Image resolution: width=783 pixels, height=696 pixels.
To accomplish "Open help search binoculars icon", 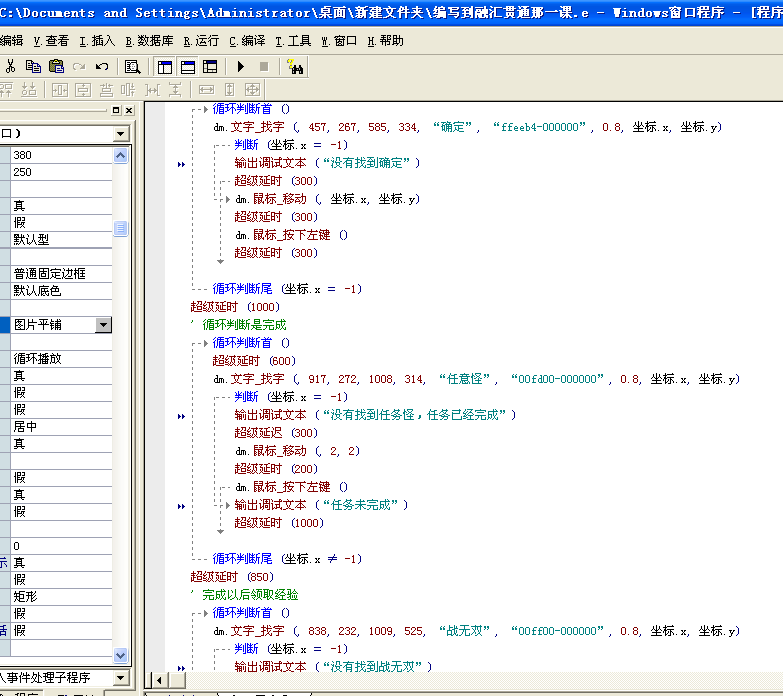I will pyautogui.click(x=295, y=66).
